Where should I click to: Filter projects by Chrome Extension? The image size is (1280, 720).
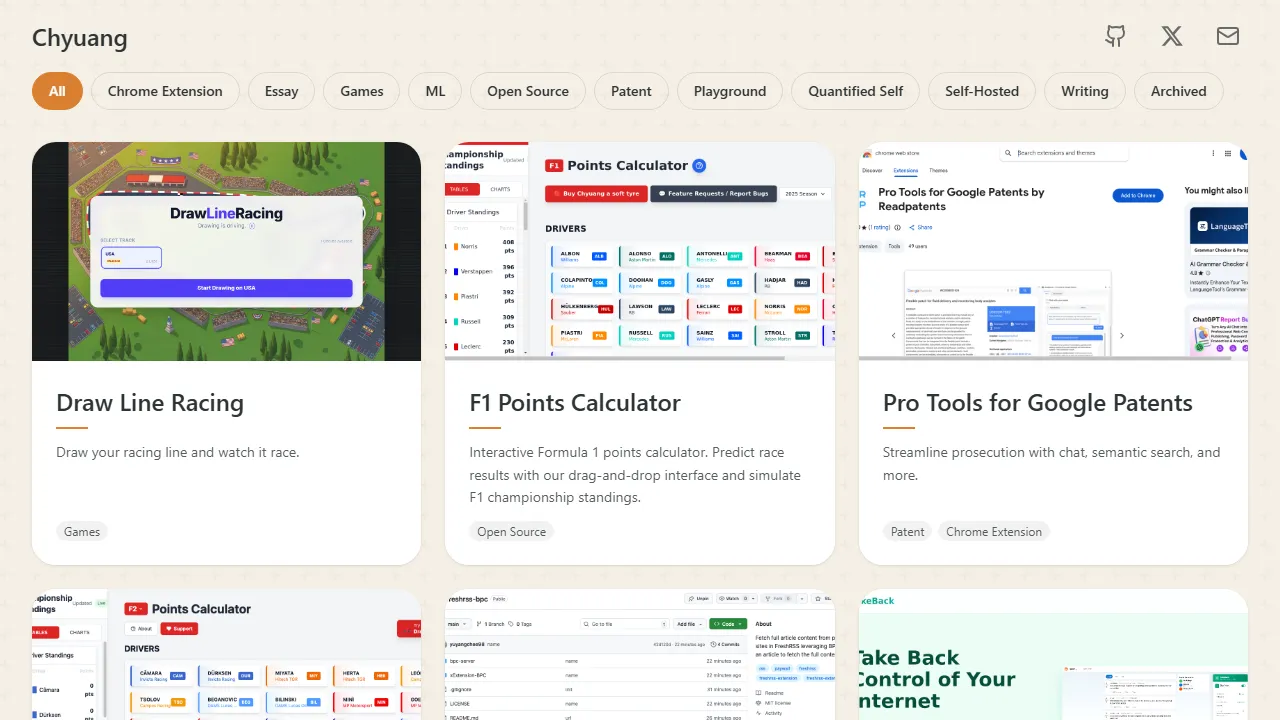[x=165, y=91]
